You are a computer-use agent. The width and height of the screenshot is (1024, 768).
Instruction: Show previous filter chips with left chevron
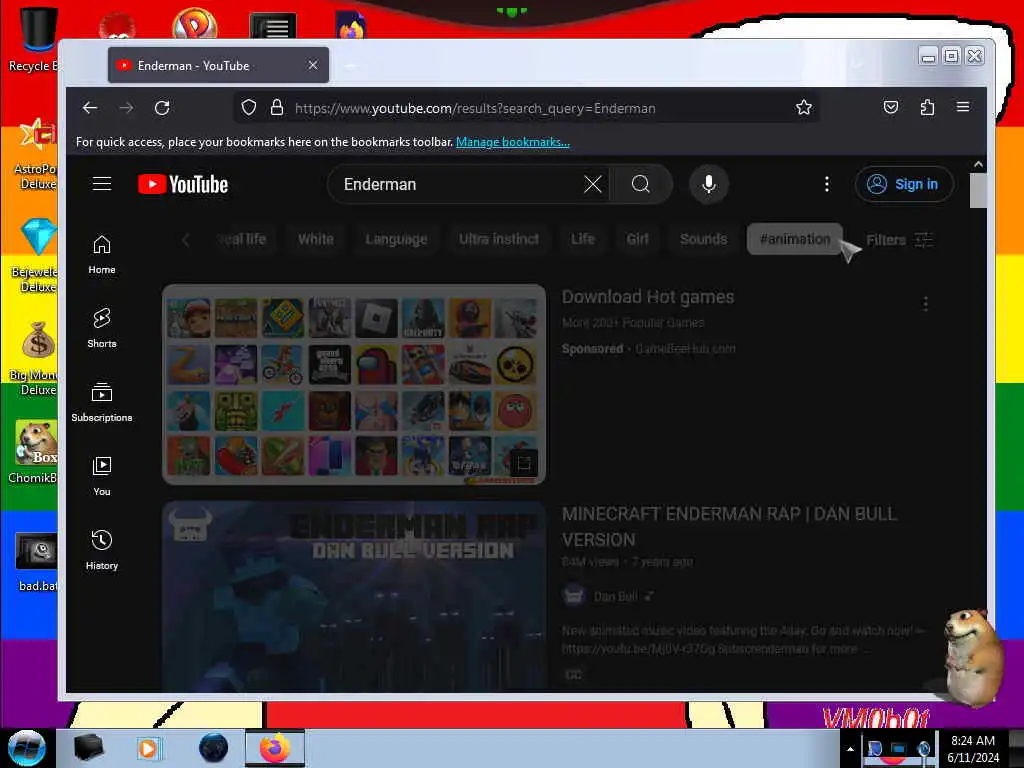point(185,240)
